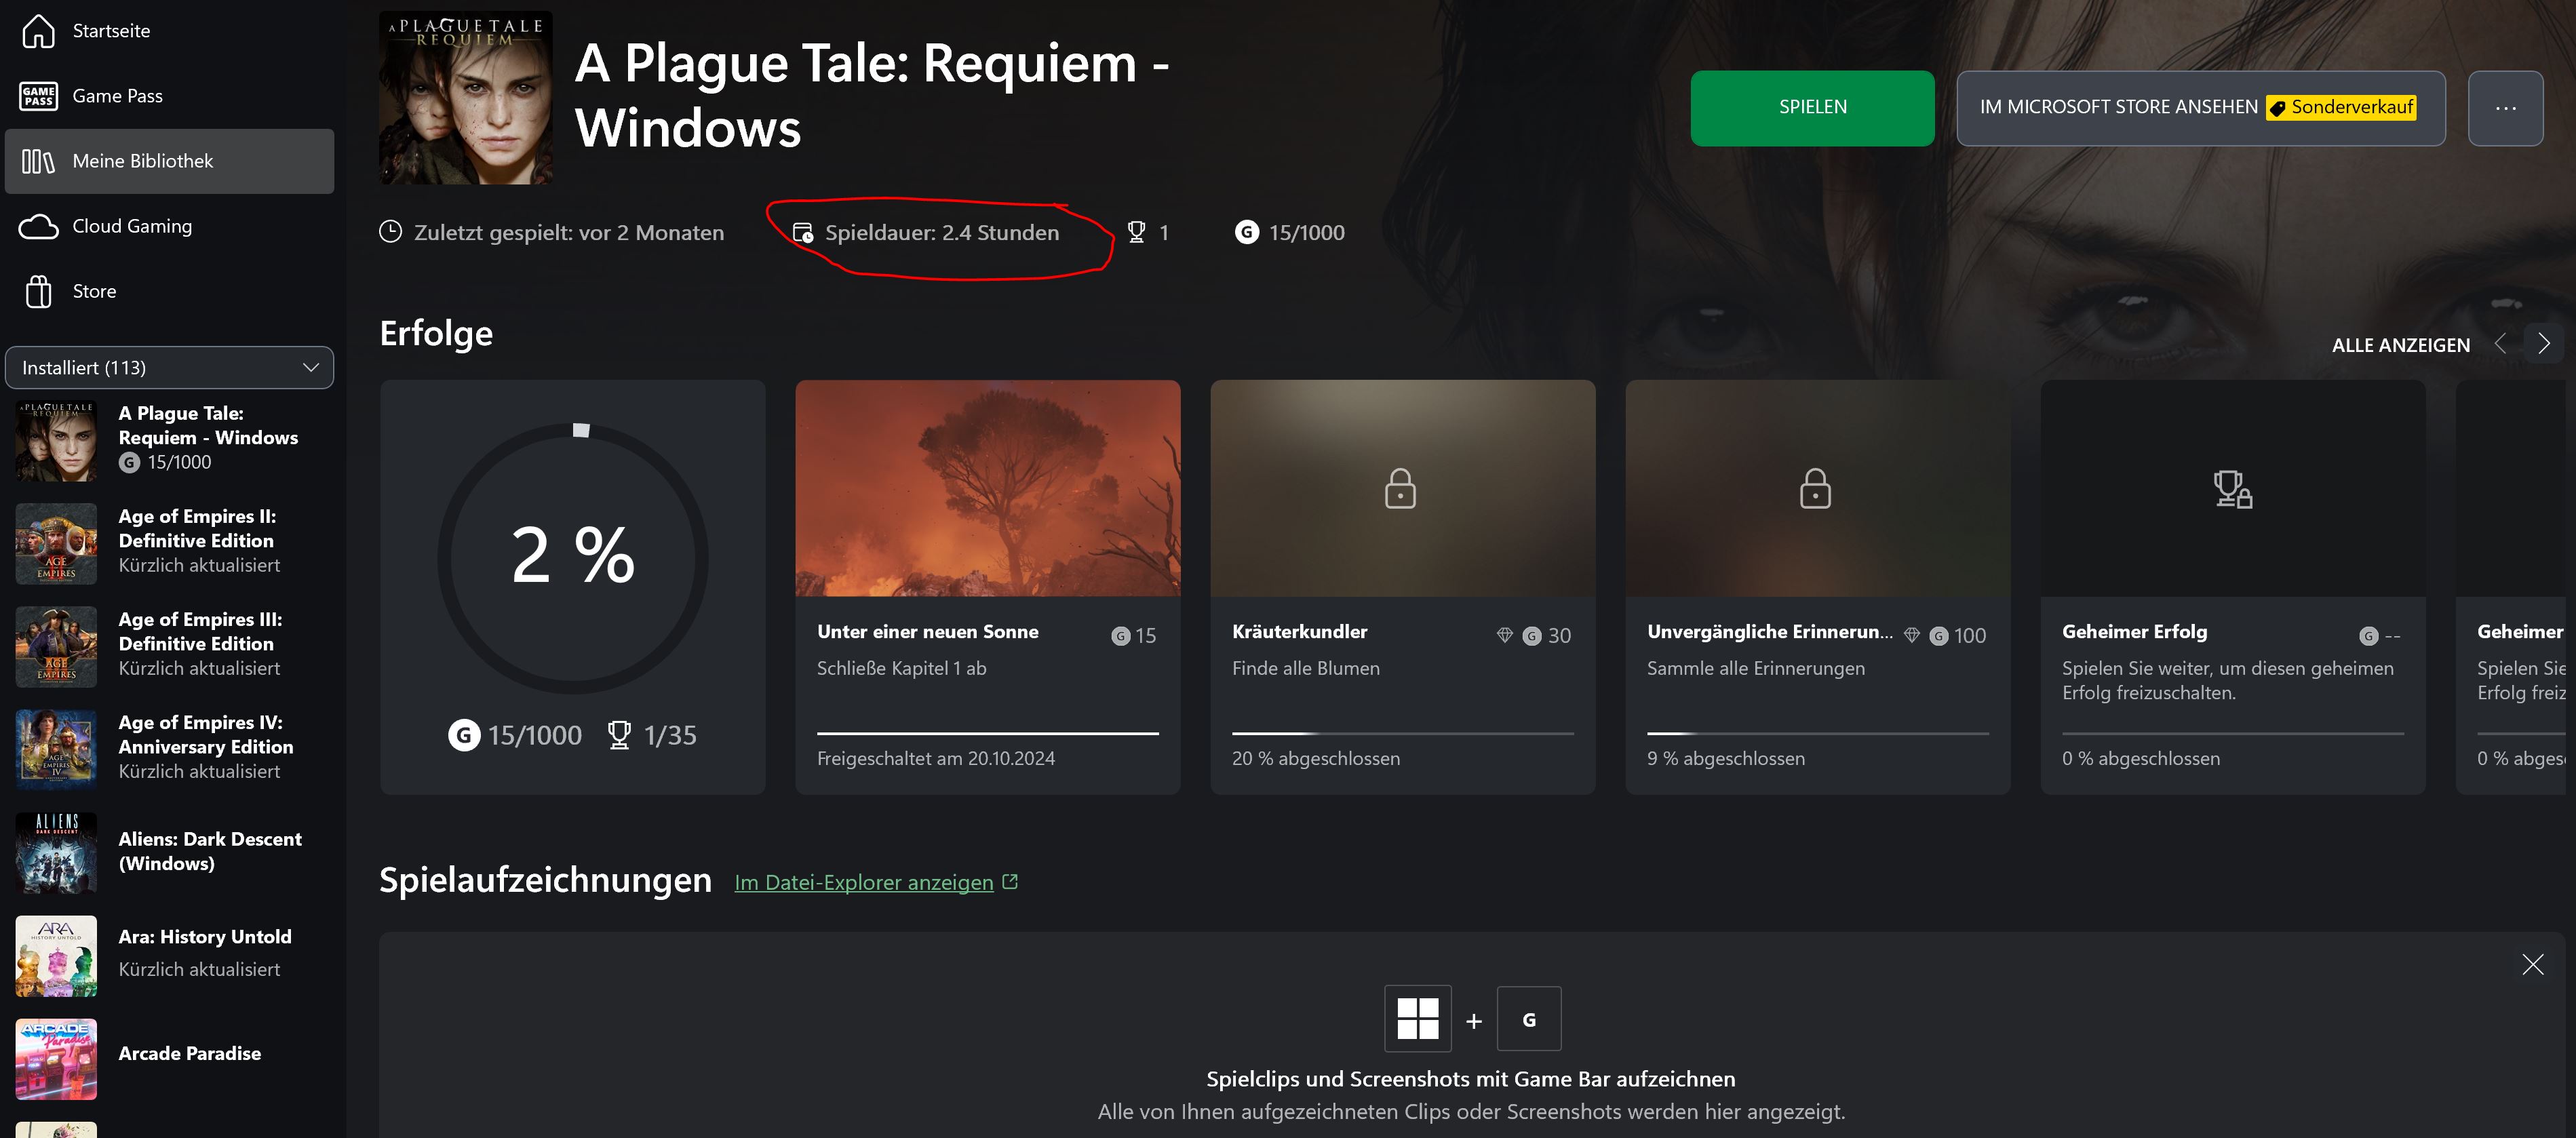Click the Sammle alle Erinnerungen description
2576x1138 pixels.
[1755, 668]
